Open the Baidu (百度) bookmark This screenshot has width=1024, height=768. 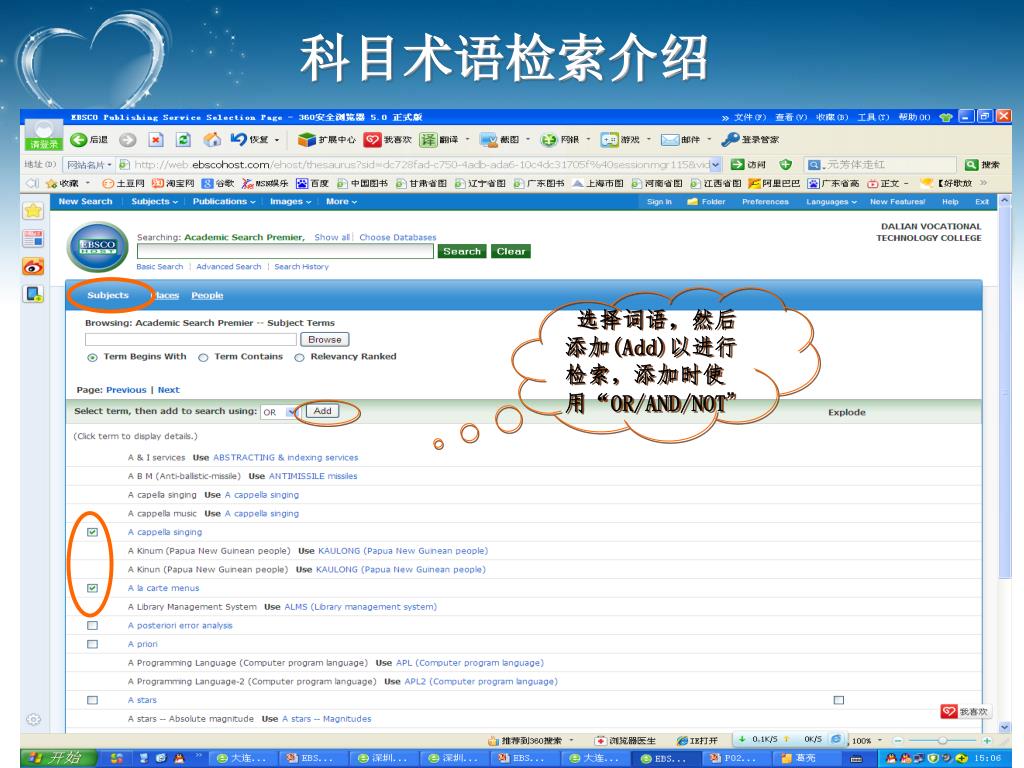(x=313, y=184)
